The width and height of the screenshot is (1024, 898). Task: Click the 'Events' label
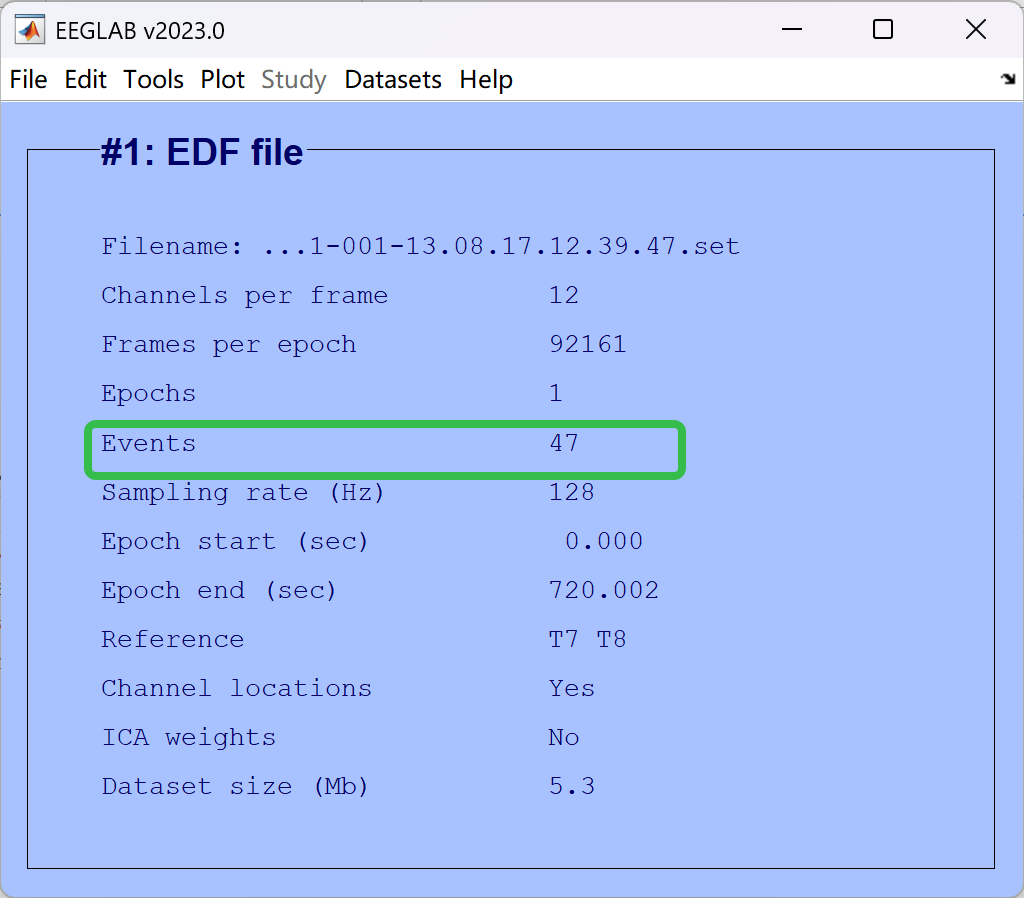coord(148,443)
